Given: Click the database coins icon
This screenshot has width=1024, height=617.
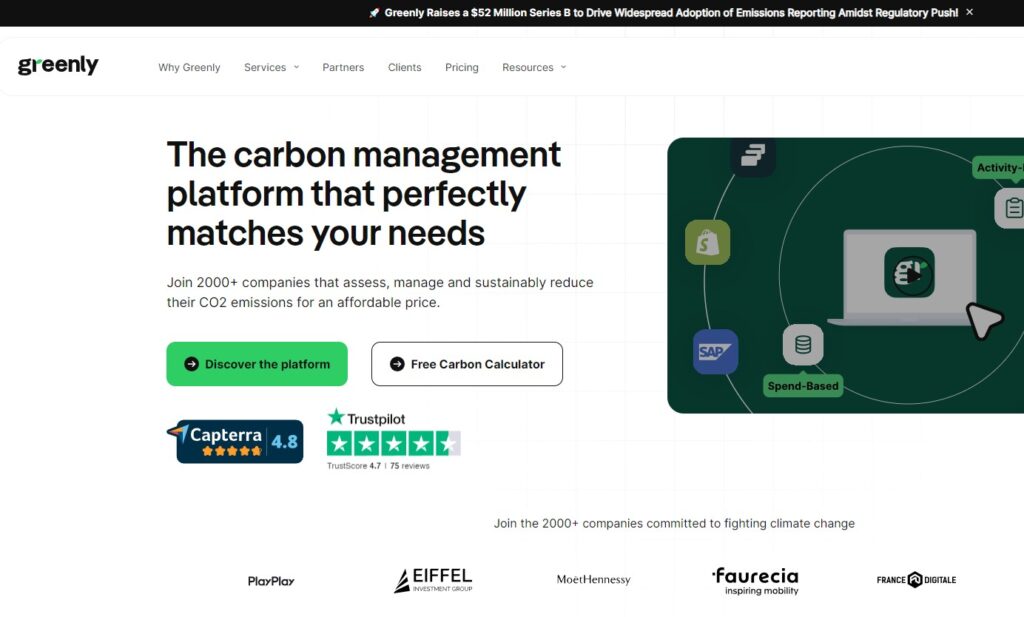Looking at the screenshot, I should tap(803, 344).
